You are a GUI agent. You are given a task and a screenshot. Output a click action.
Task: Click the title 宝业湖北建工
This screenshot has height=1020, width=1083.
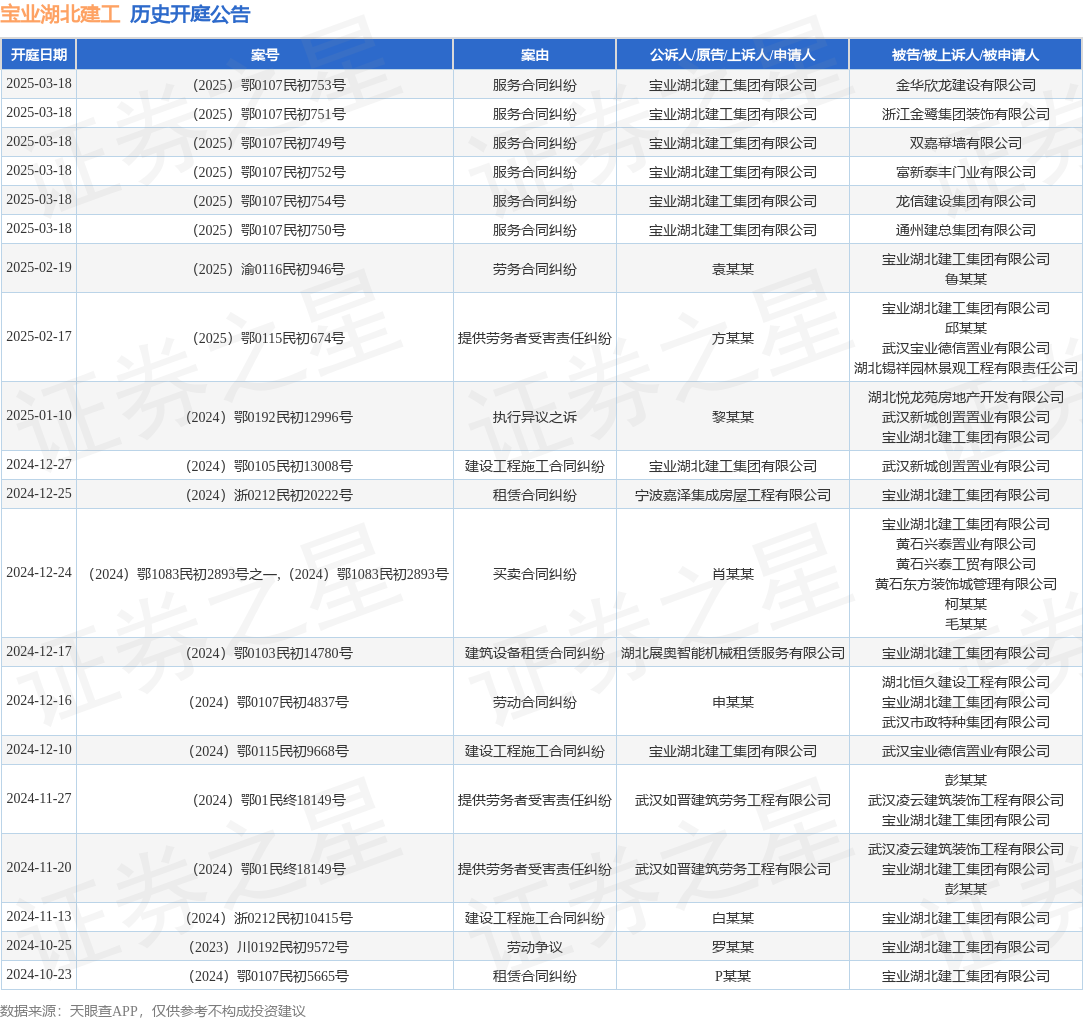pyautogui.click(x=60, y=14)
